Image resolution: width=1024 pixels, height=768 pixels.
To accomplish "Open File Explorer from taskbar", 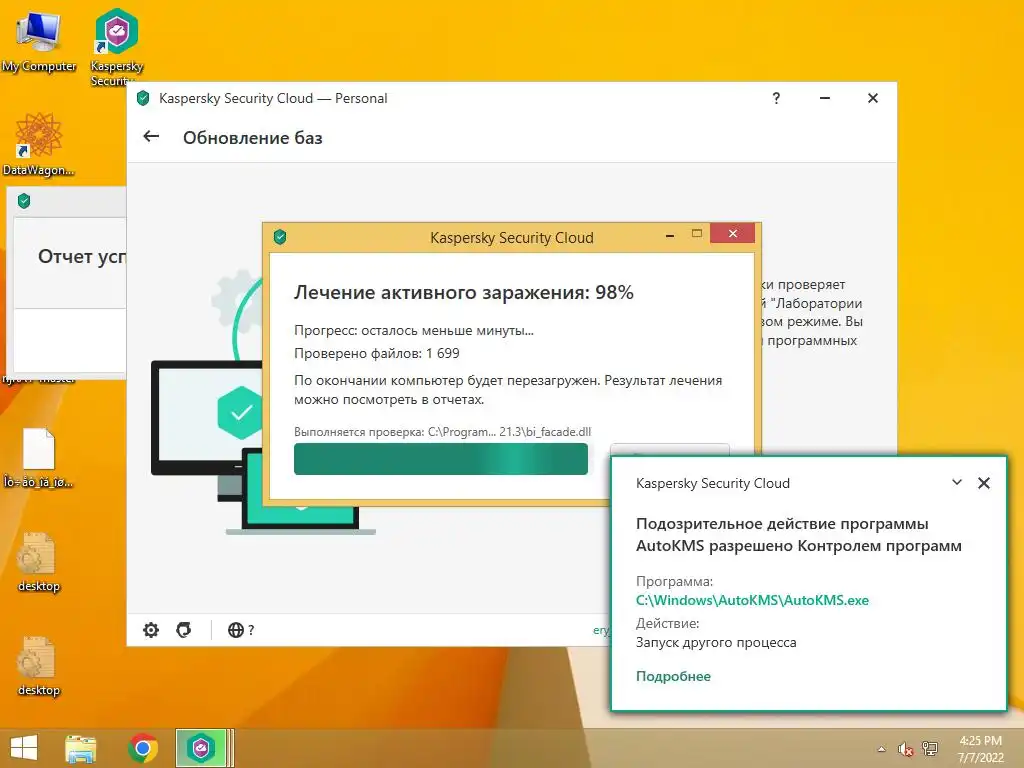I will click(80, 748).
